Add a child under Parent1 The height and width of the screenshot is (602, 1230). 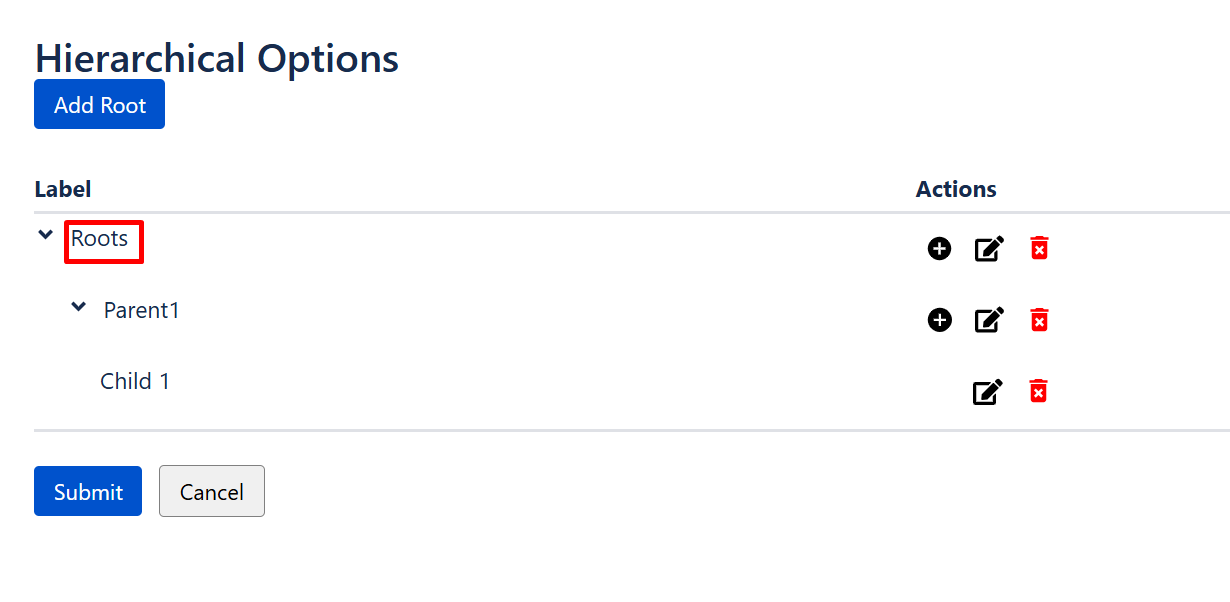pyautogui.click(x=939, y=320)
